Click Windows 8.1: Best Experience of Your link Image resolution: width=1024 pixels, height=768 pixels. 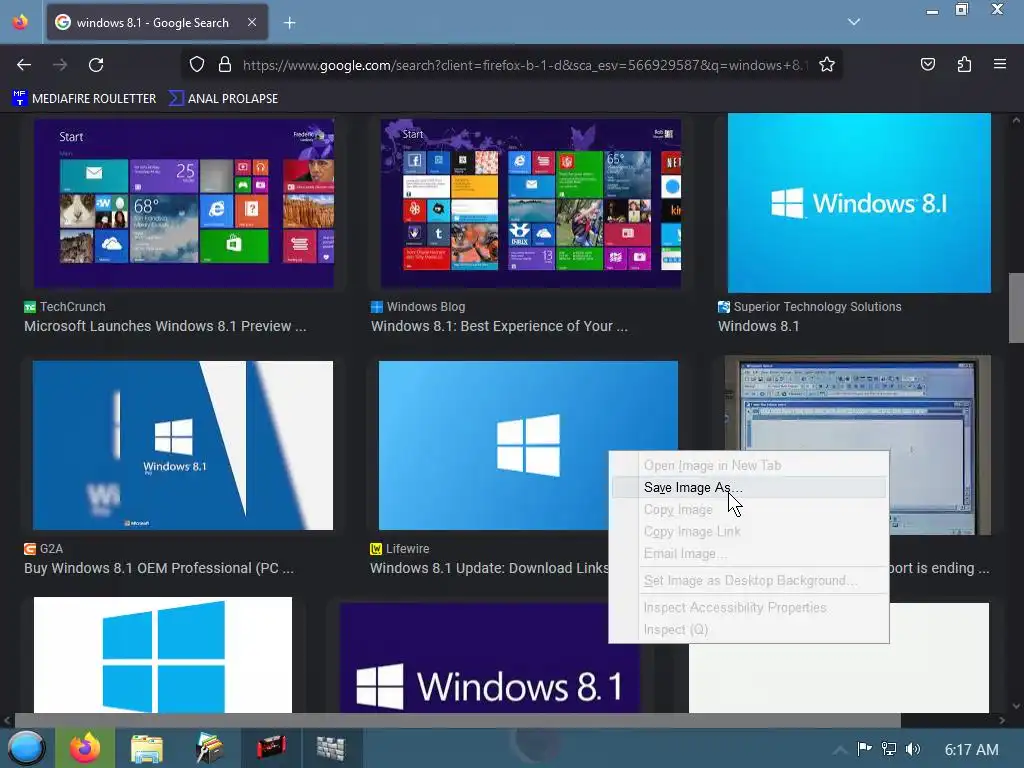[500, 327]
